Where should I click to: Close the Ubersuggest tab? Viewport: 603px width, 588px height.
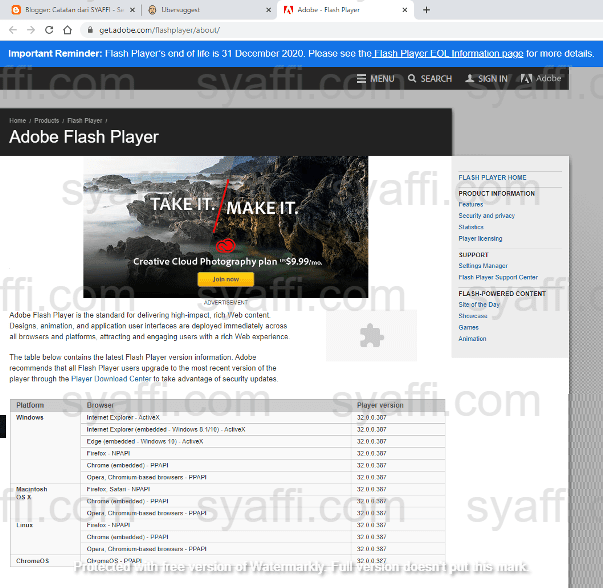tap(268, 10)
